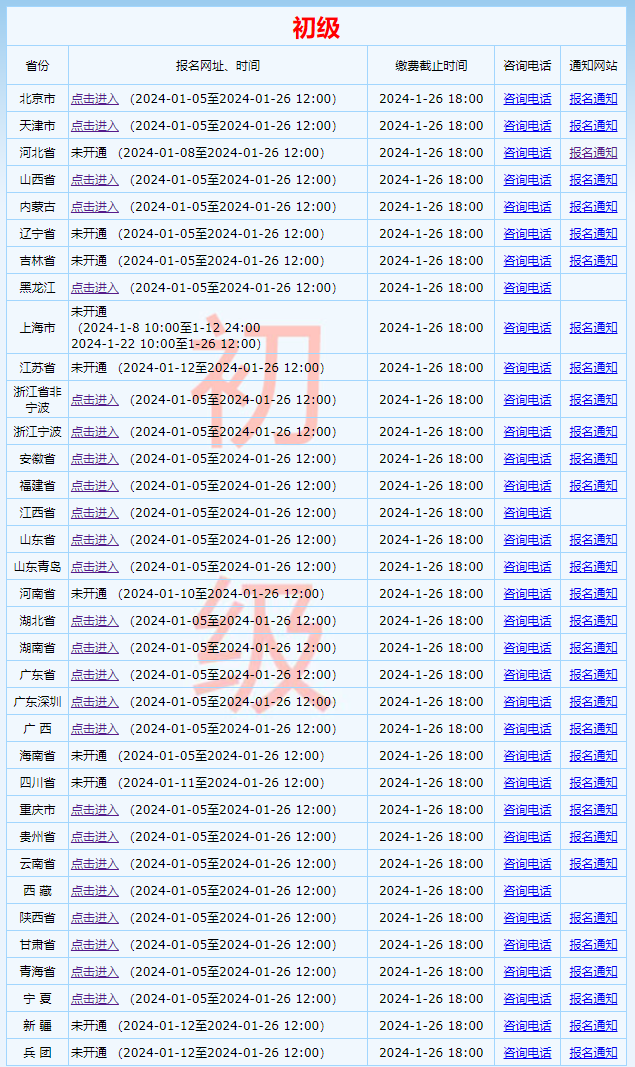Open 点击进入 link for 云南省
Viewport: 635px width, 1067px height.
[95, 864]
